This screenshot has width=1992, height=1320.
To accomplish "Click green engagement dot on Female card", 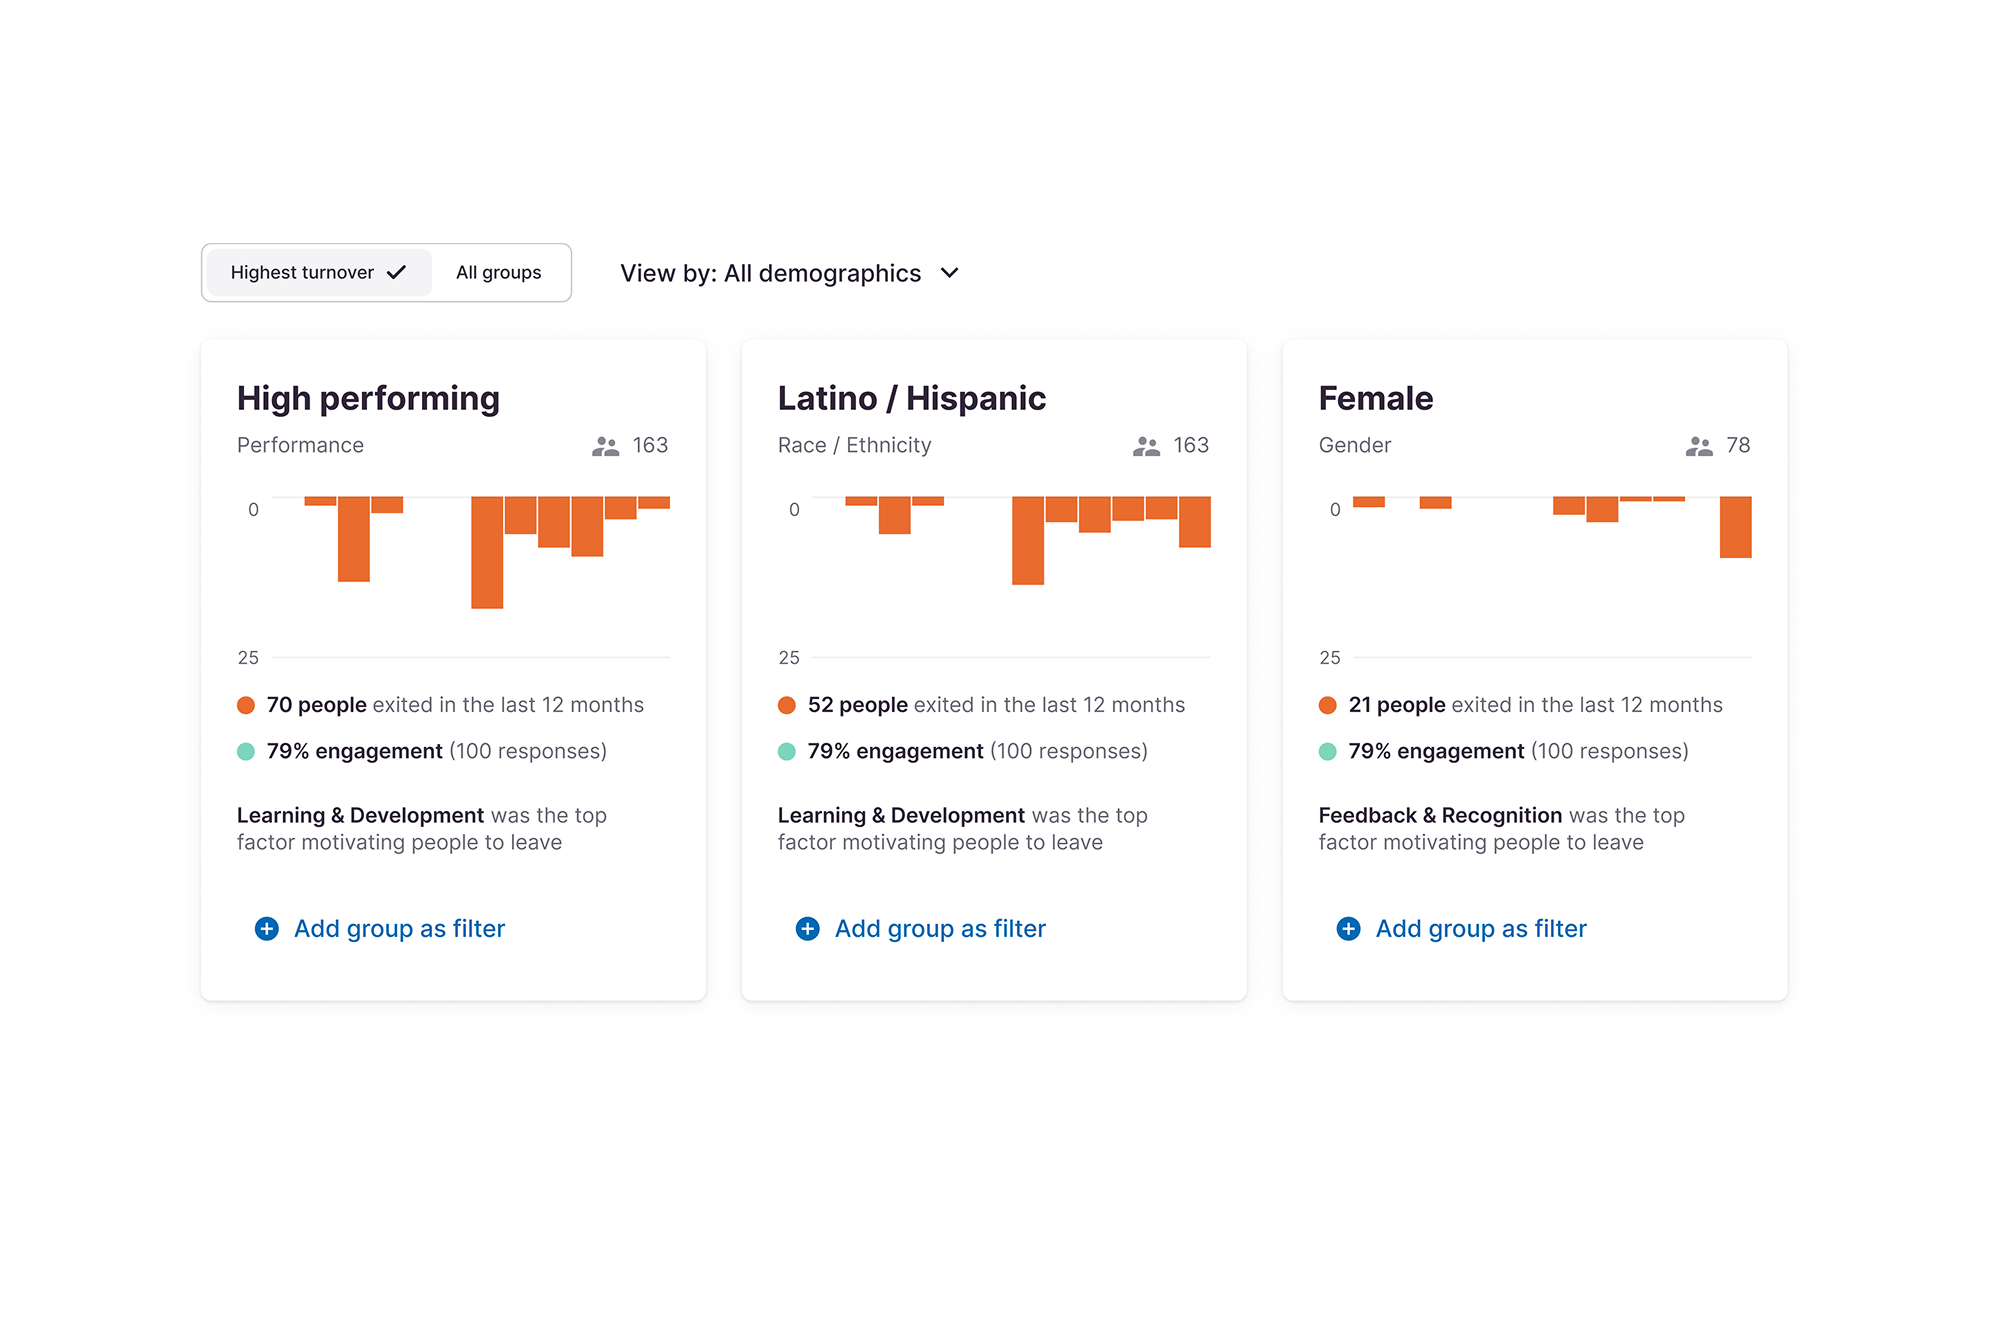I will pos(1328,751).
